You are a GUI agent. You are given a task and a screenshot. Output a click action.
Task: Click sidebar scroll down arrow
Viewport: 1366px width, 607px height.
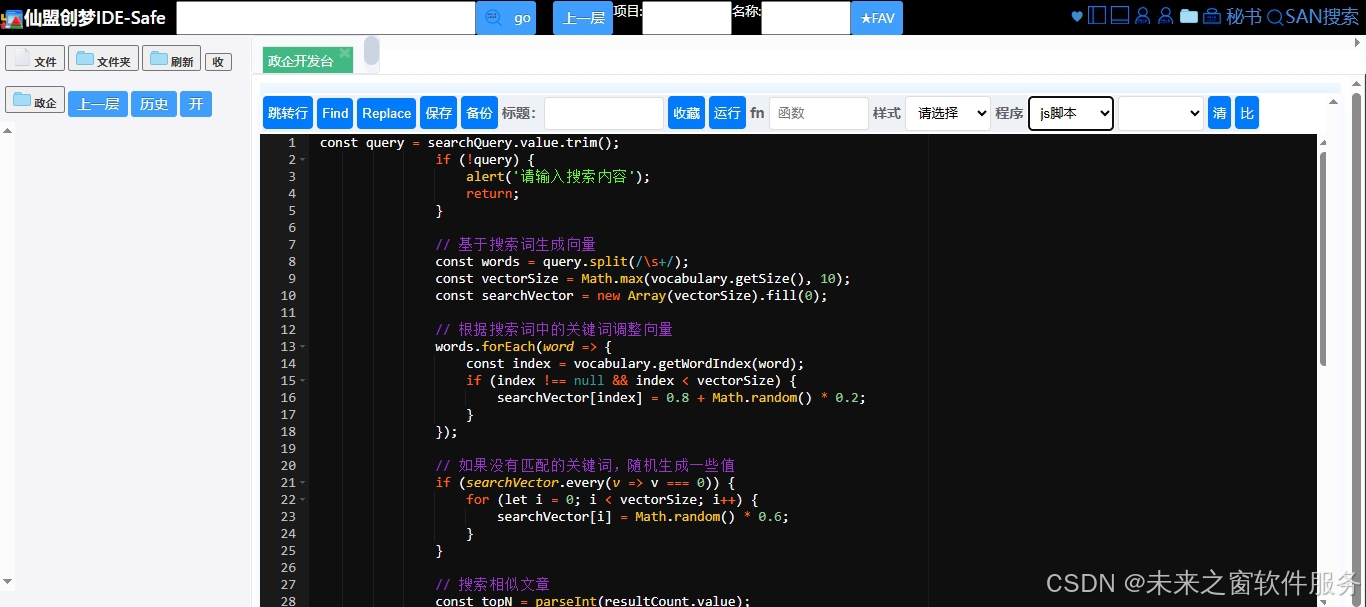tap(8, 581)
